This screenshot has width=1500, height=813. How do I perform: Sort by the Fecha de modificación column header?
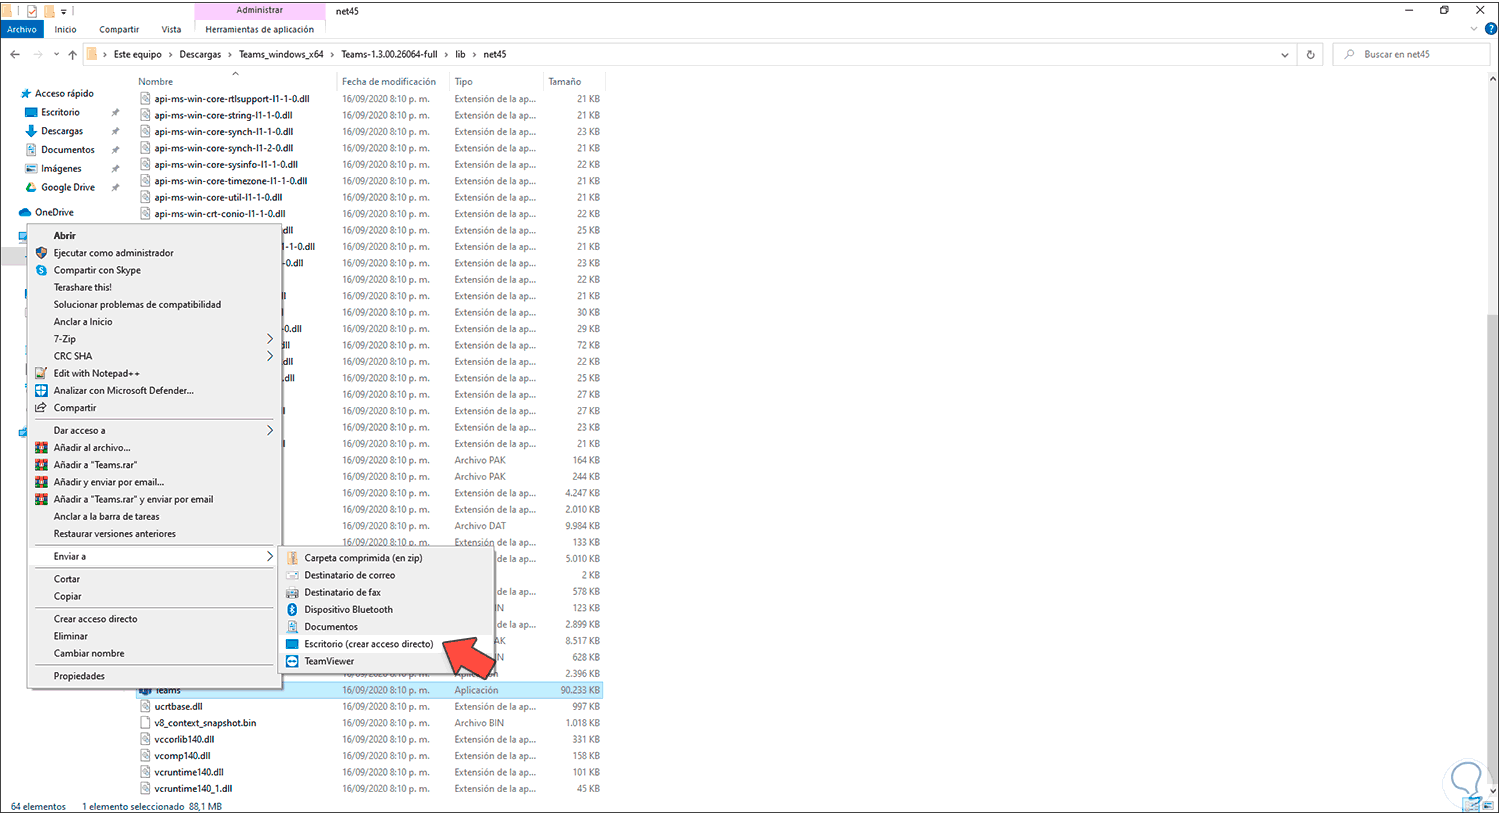point(389,82)
